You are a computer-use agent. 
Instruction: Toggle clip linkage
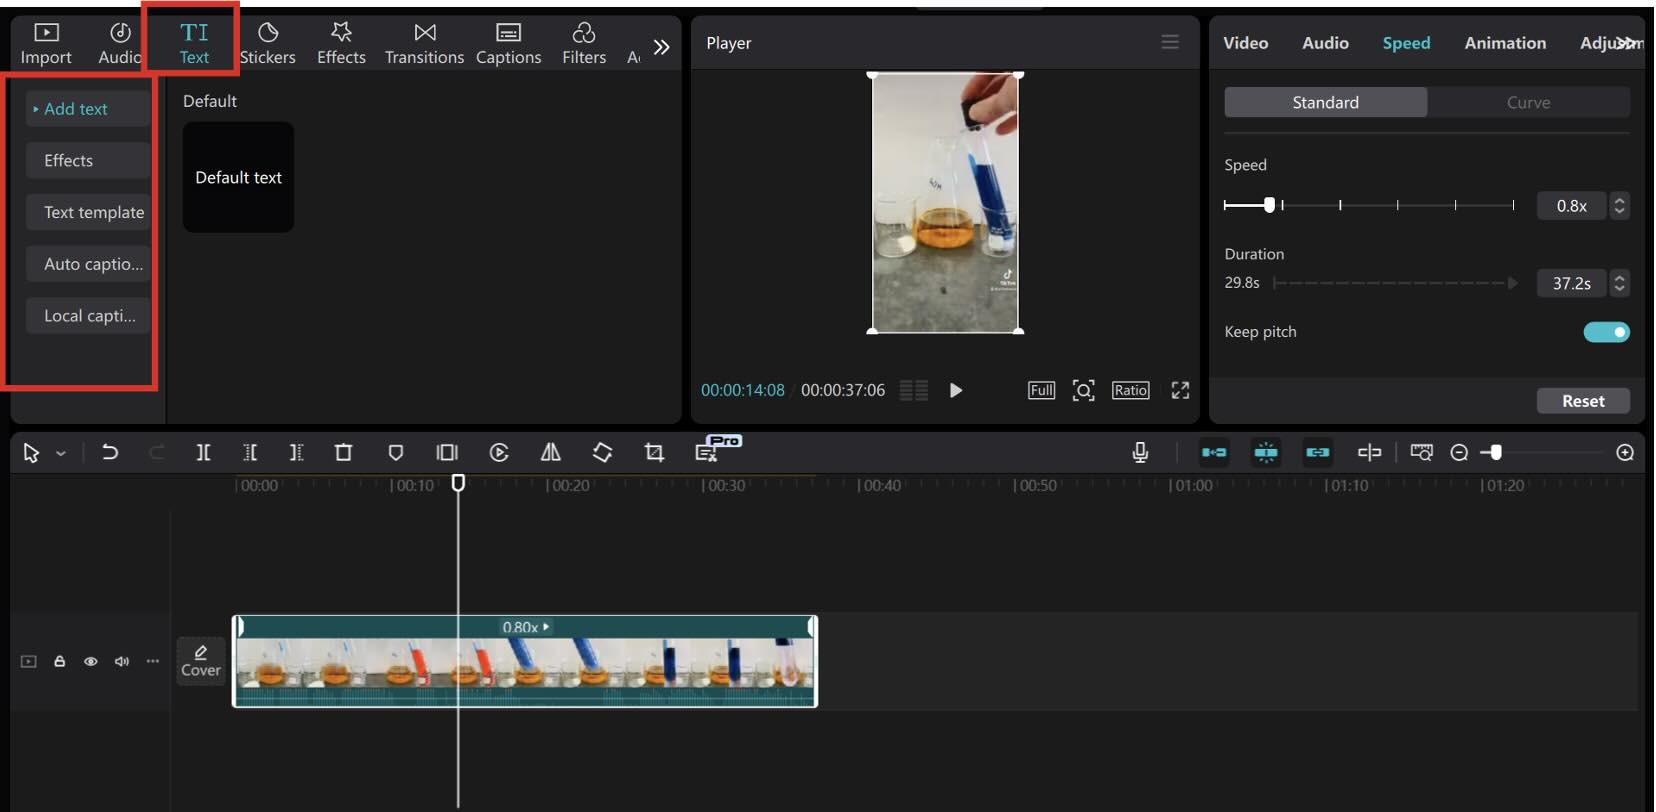pyautogui.click(x=1318, y=453)
